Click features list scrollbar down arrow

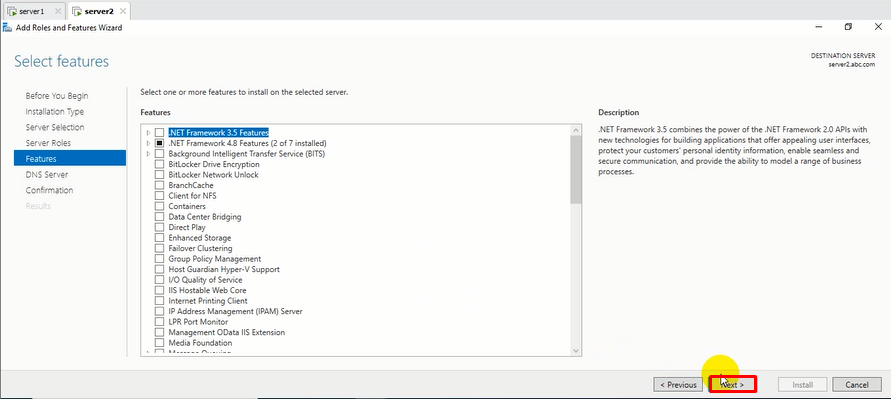(x=576, y=351)
